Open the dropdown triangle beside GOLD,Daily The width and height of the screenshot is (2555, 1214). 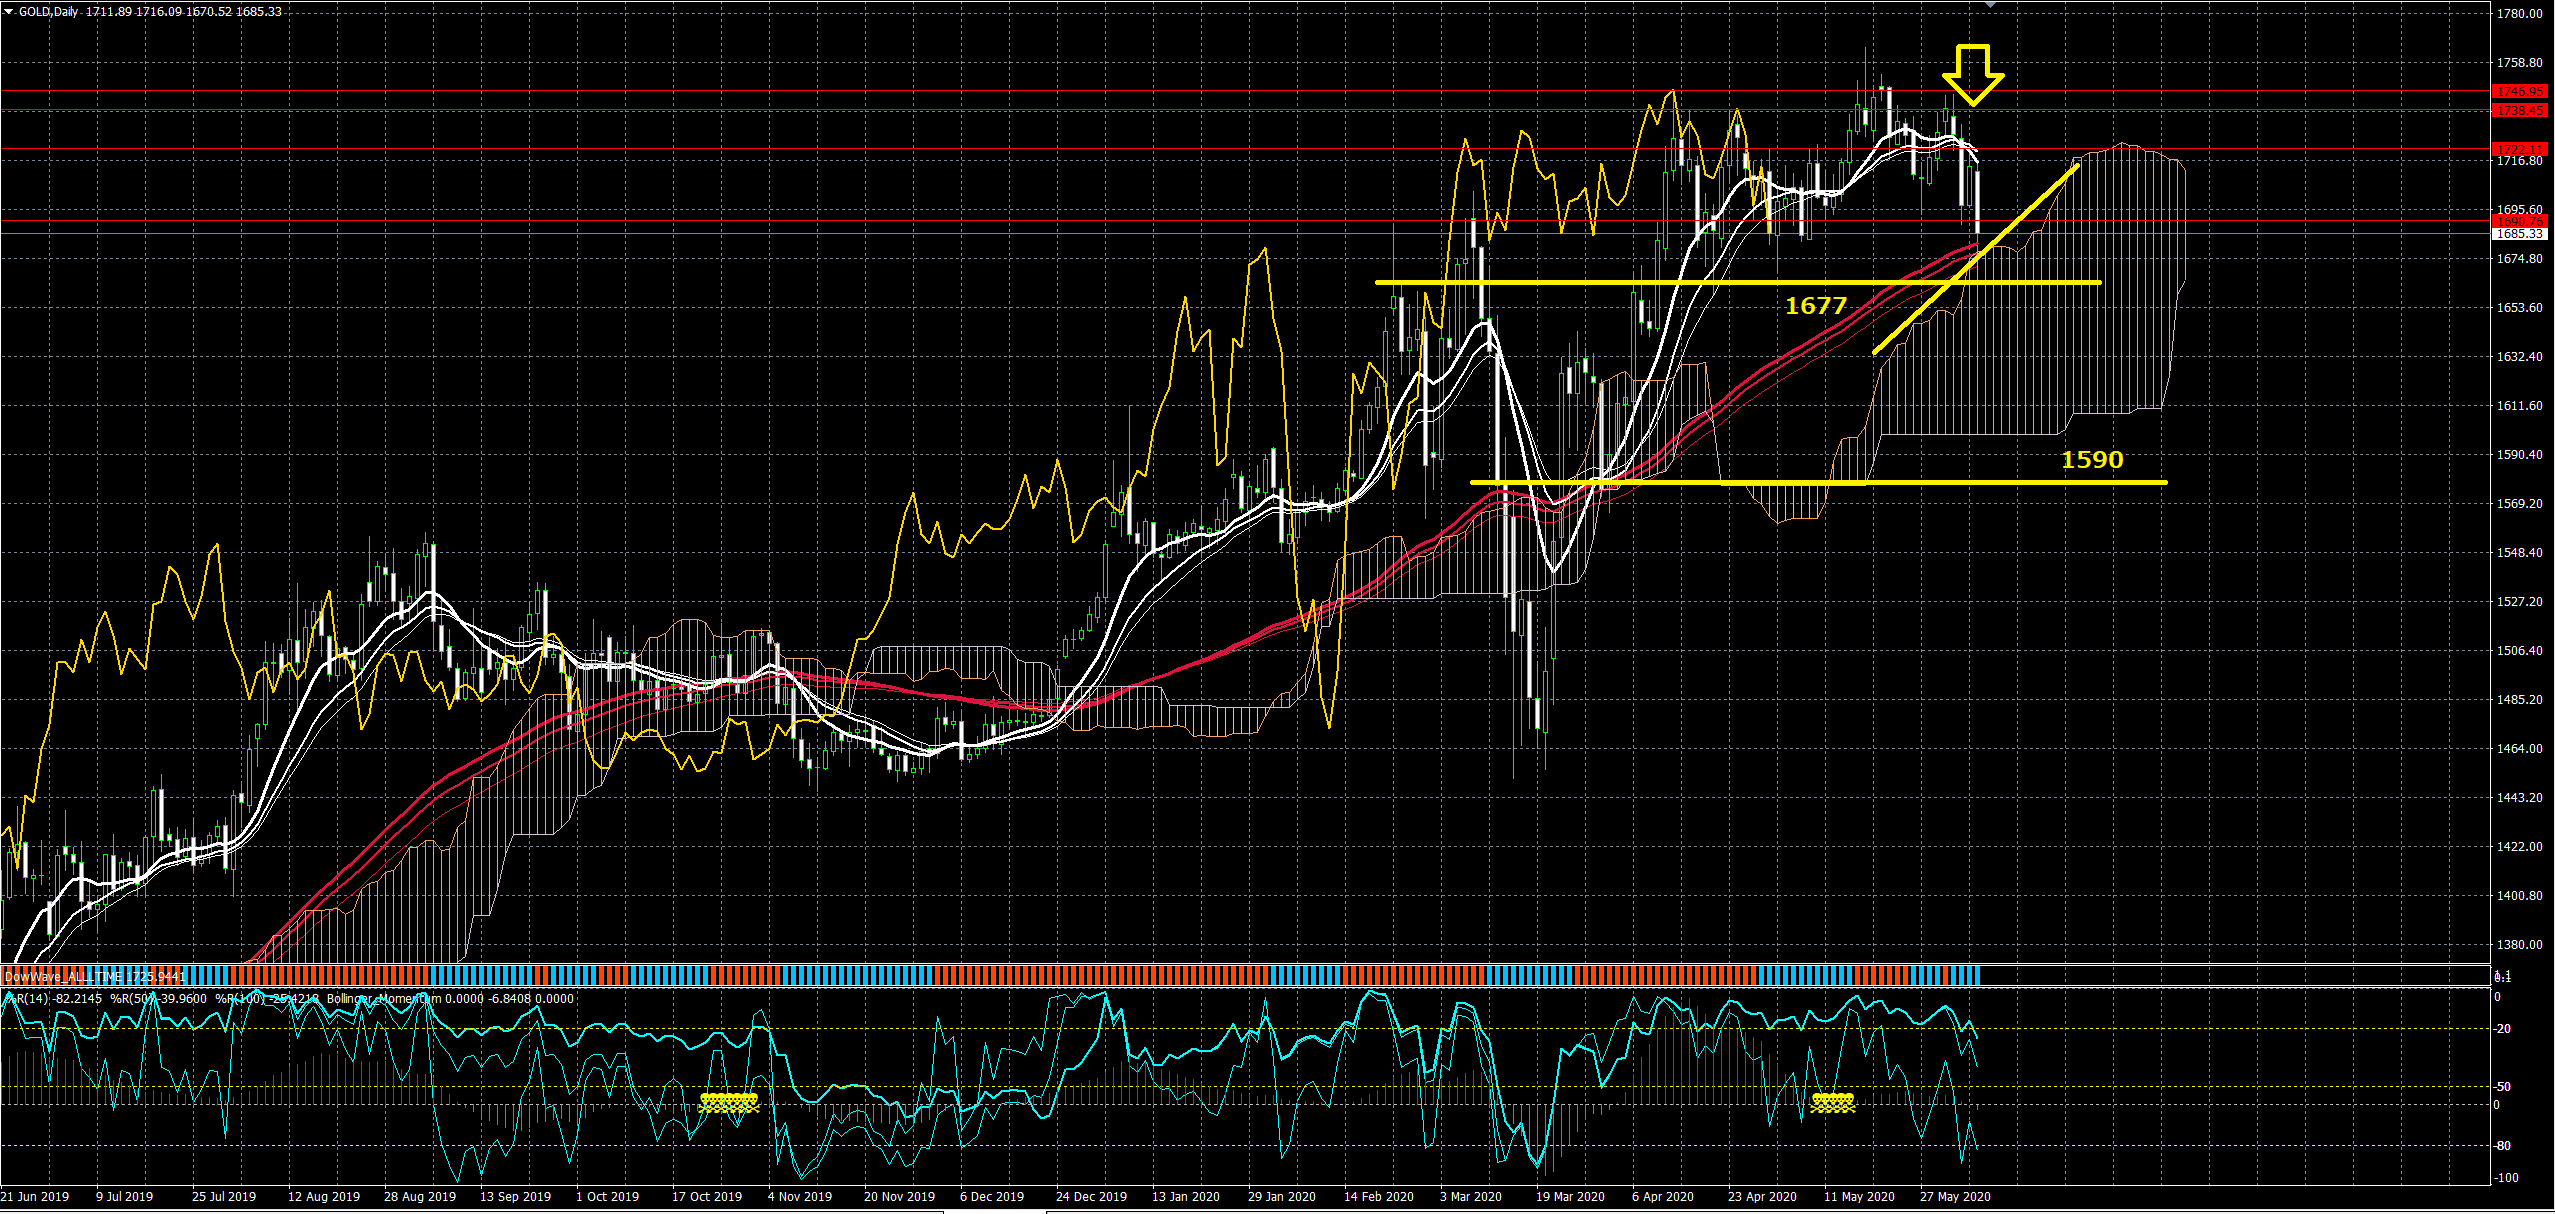pyautogui.click(x=8, y=11)
